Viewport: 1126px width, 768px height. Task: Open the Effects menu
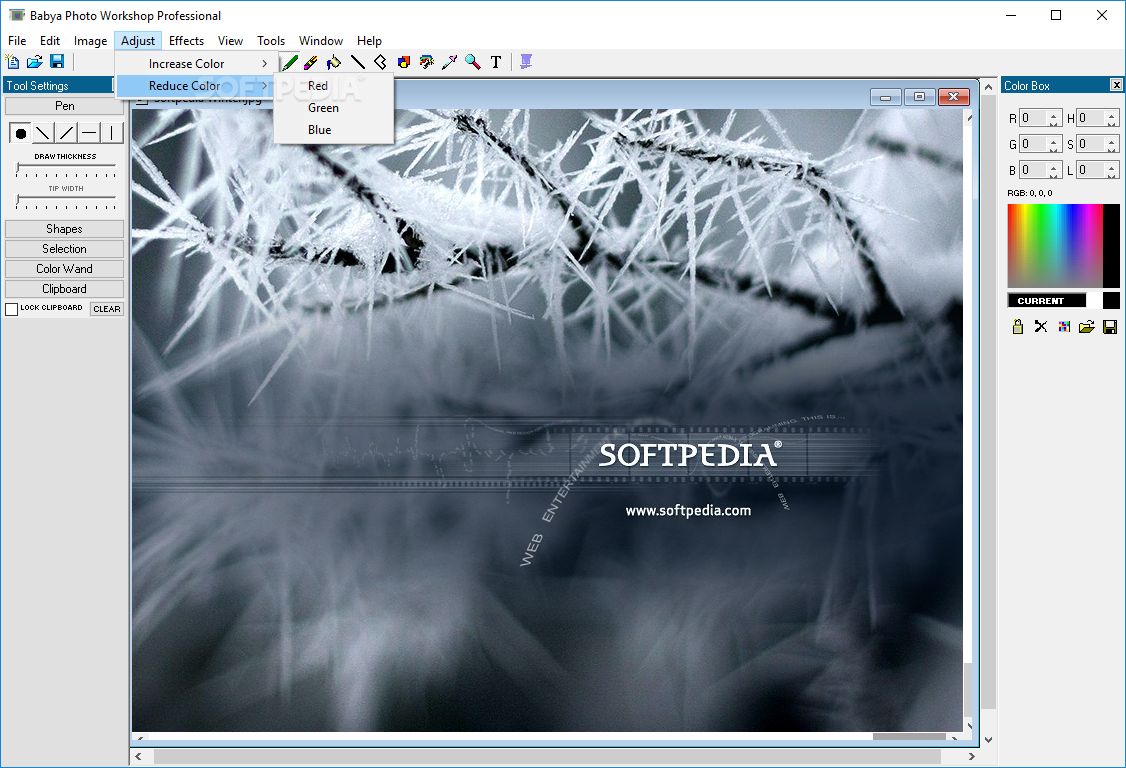point(186,41)
